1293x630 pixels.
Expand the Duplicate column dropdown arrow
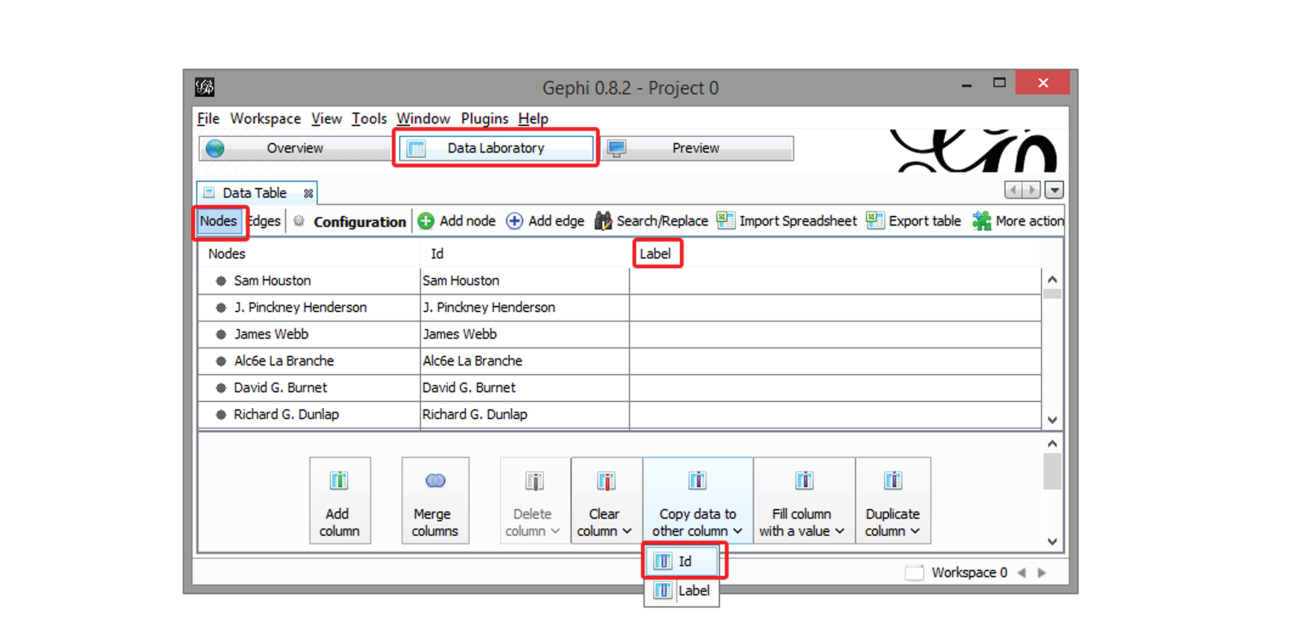(913, 532)
